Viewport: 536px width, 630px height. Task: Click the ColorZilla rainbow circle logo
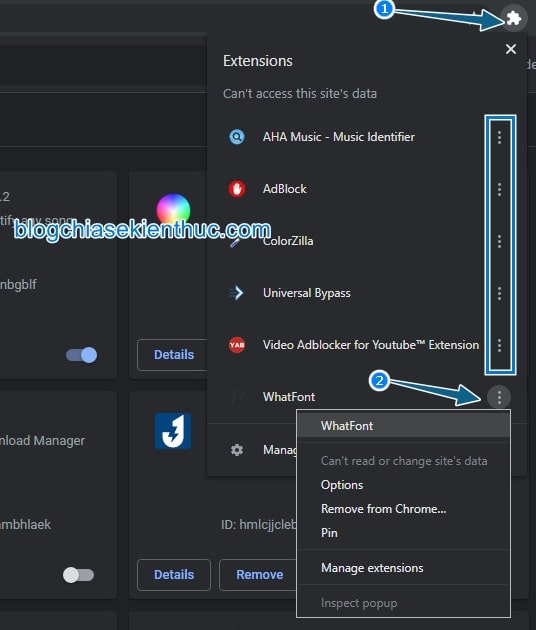point(173,210)
